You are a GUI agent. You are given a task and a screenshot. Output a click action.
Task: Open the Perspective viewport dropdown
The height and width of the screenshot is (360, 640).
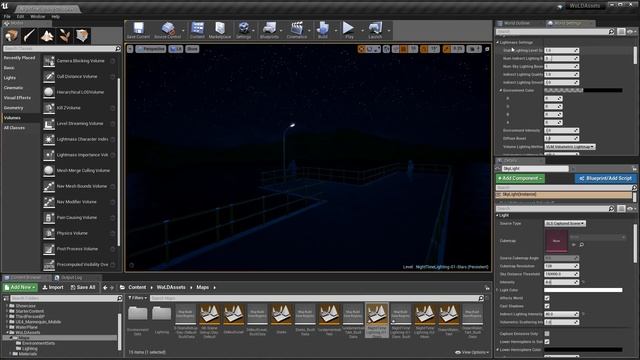coord(151,49)
